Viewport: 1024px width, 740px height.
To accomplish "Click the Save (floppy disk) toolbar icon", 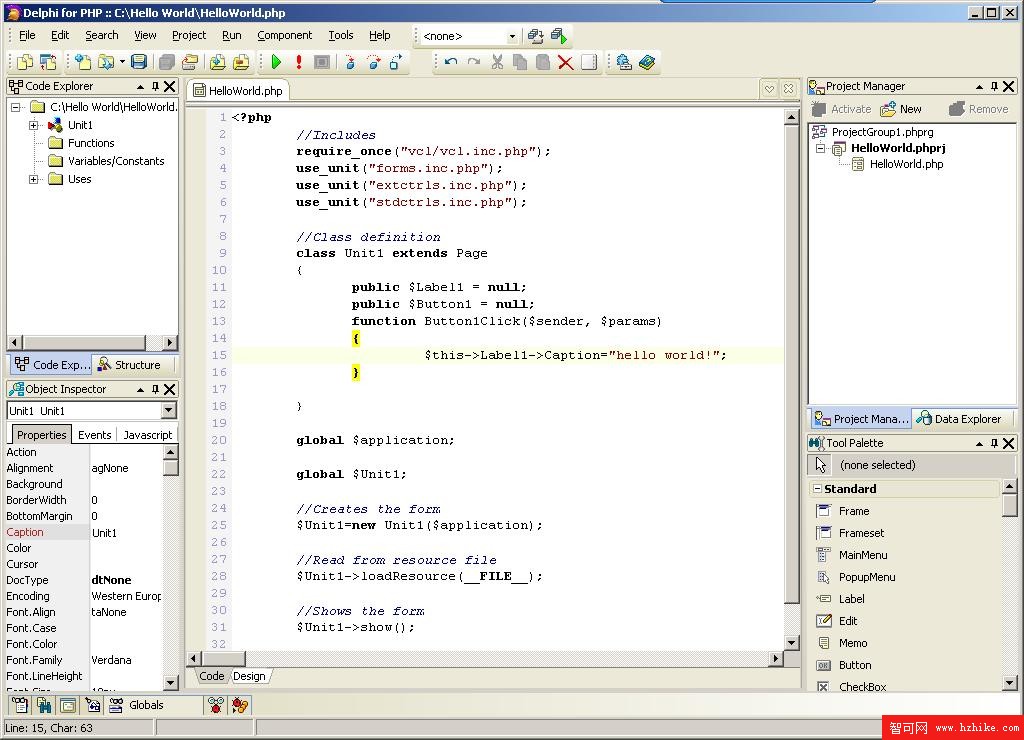I will [138, 62].
